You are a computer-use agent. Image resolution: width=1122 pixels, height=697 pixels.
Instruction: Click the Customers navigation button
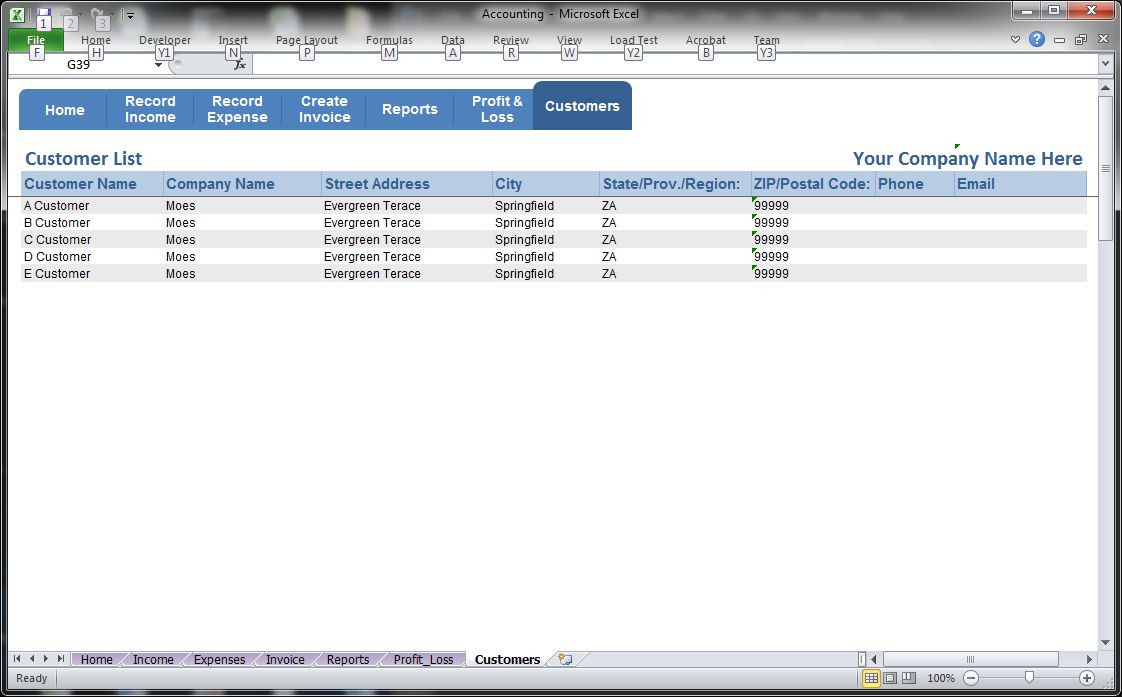click(x=582, y=106)
